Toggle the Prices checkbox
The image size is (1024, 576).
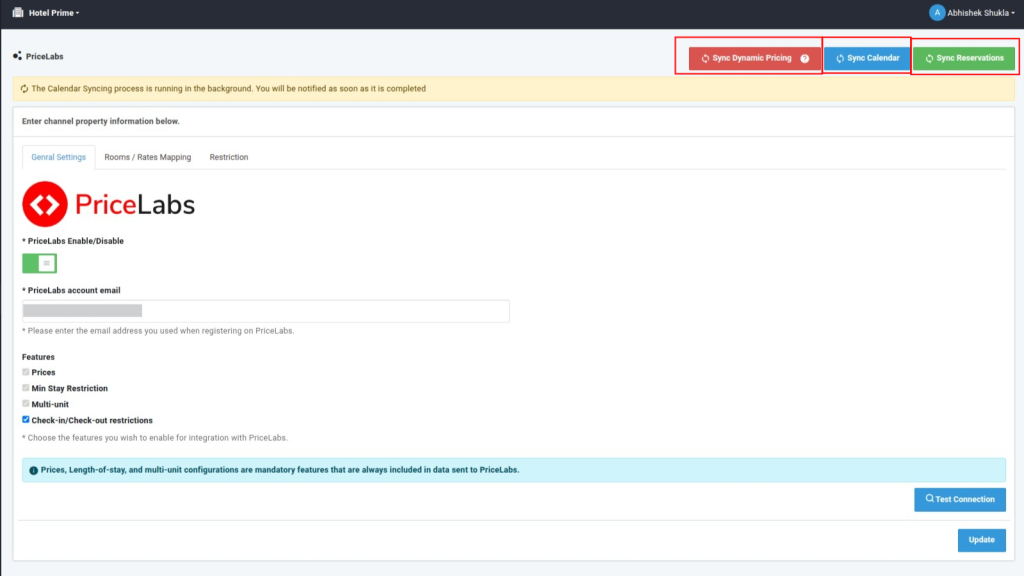point(26,372)
